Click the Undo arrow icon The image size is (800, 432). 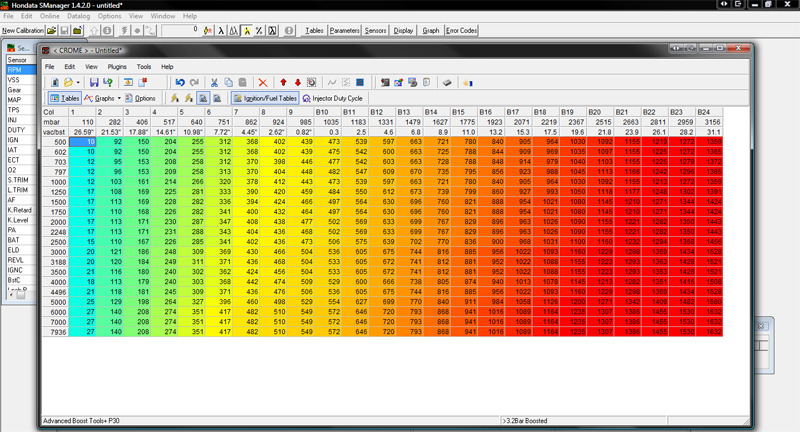pos(179,82)
